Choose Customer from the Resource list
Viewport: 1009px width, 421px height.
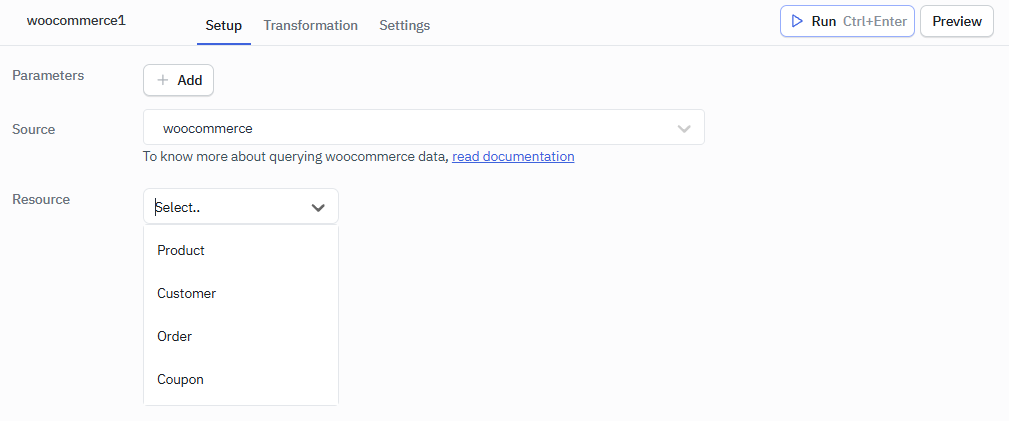point(186,293)
